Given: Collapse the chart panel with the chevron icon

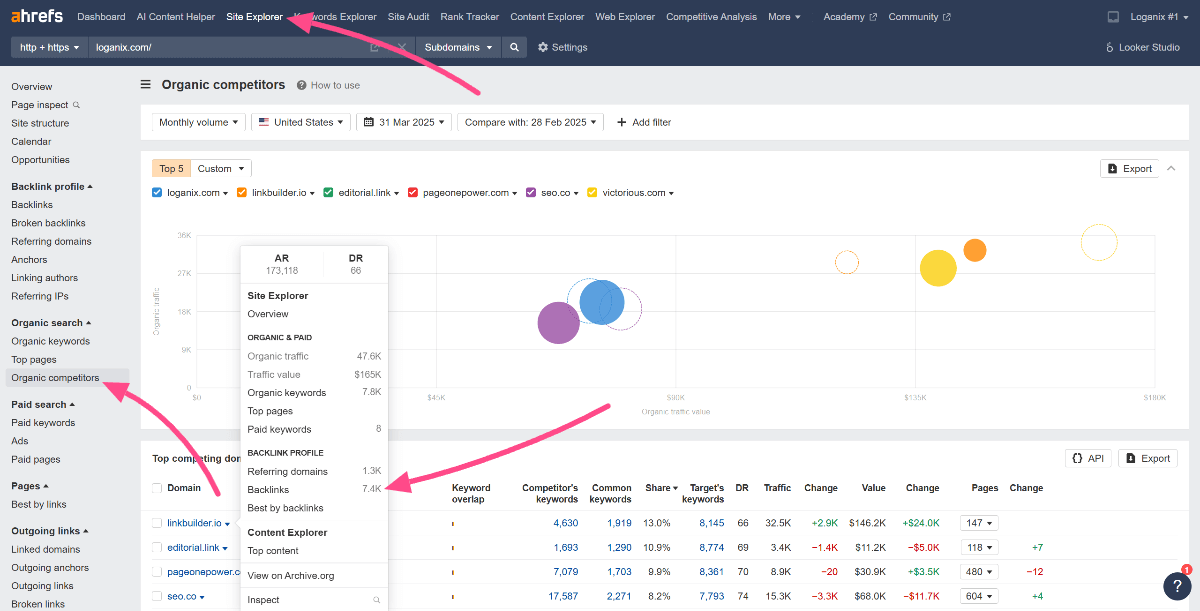Looking at the screenshot, I should point(1171,168).
